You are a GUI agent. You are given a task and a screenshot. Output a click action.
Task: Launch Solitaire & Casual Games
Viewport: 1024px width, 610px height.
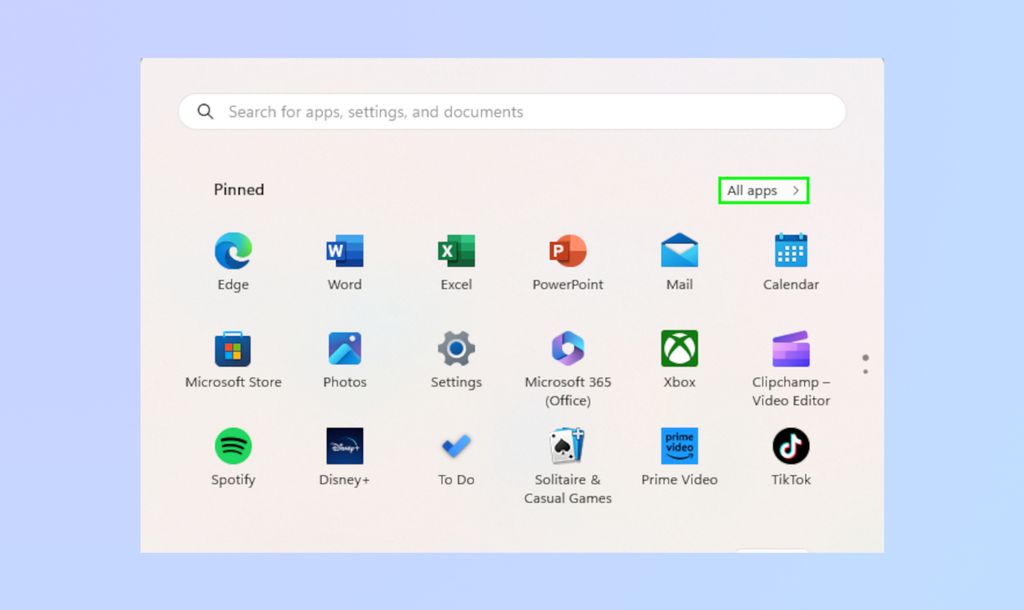click(567, 447)
